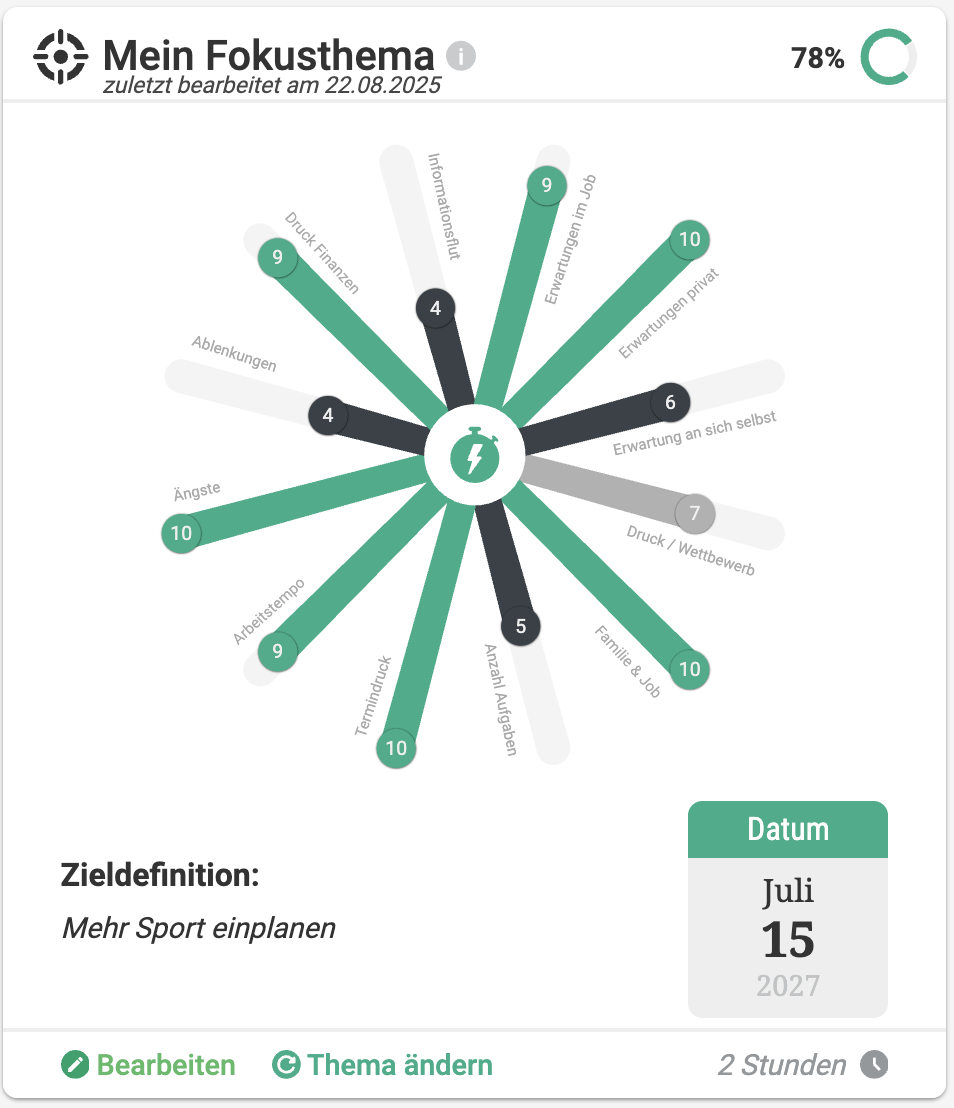Click the info icon beside Mein Fokusthema
This screenshot has width=954, height=1108.
(x=461, y=56)
